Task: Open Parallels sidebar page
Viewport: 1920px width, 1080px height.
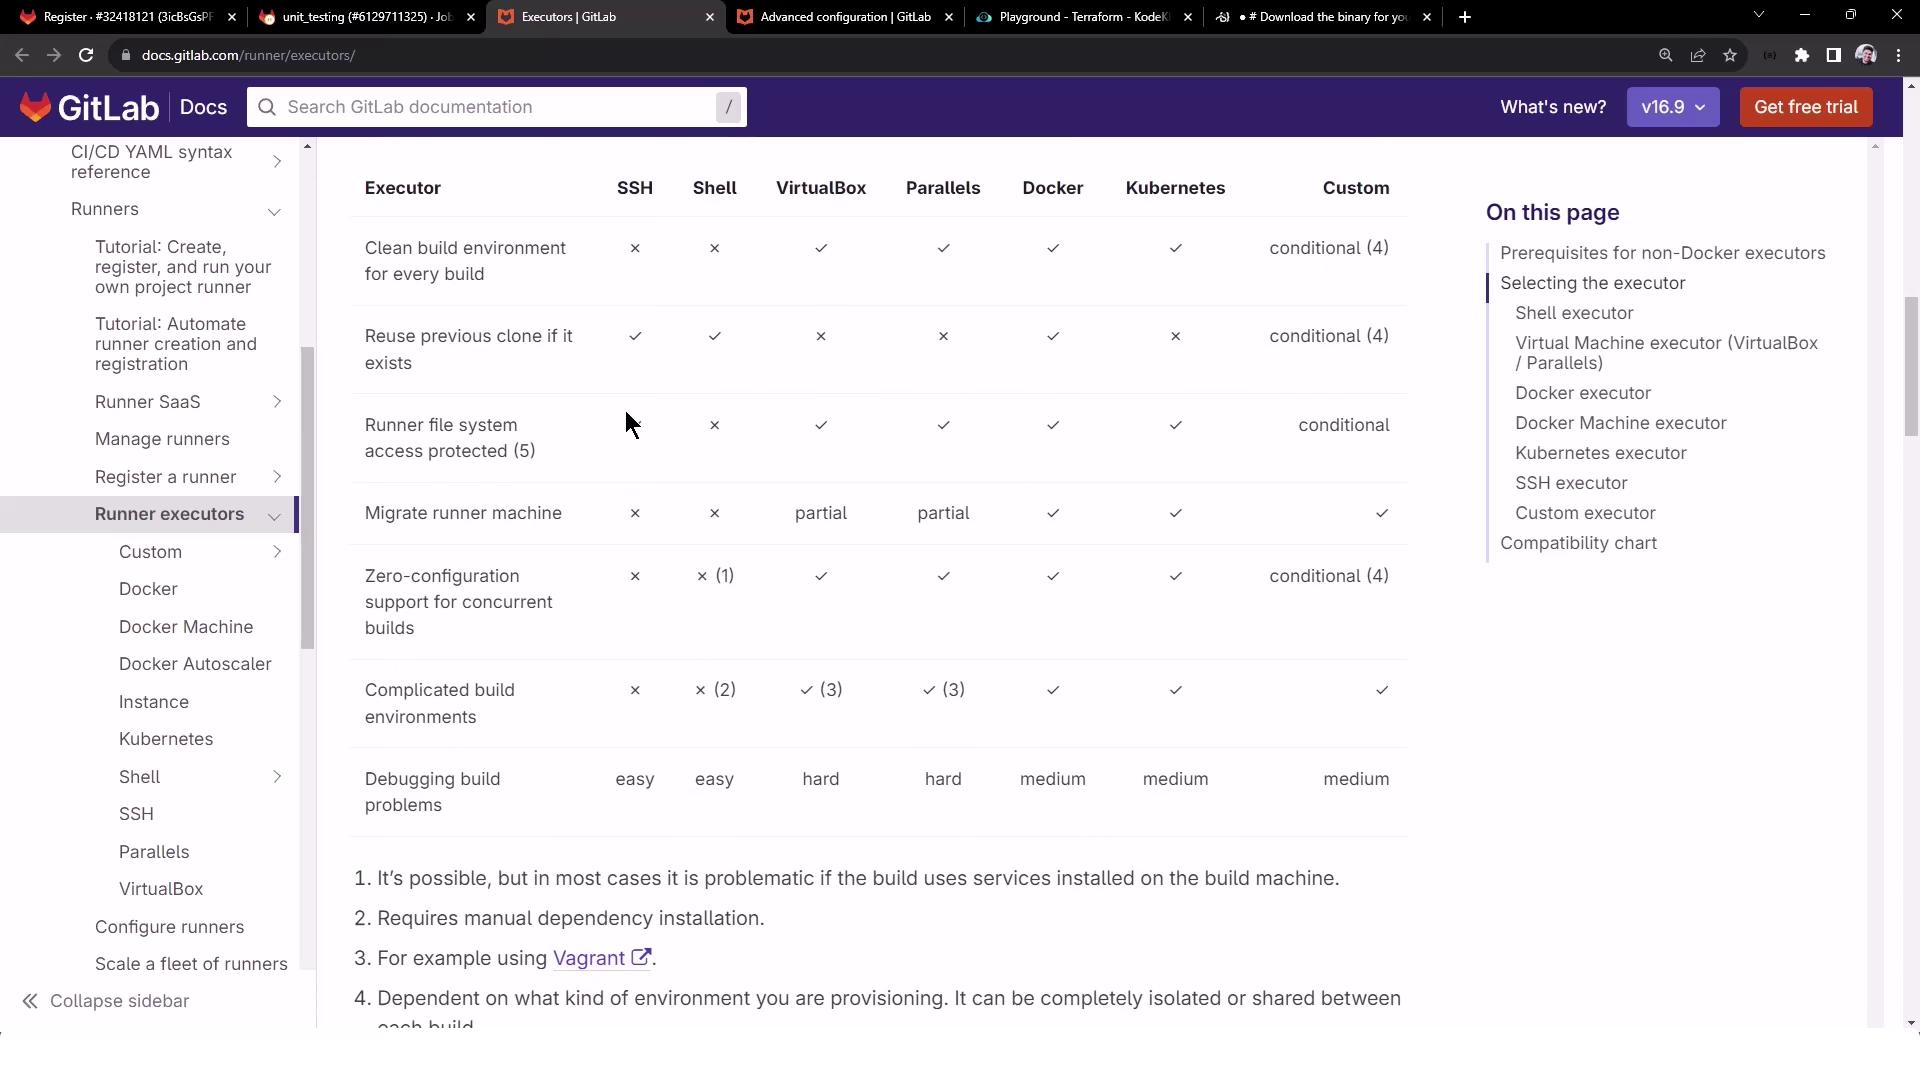Action: (154, 852)
